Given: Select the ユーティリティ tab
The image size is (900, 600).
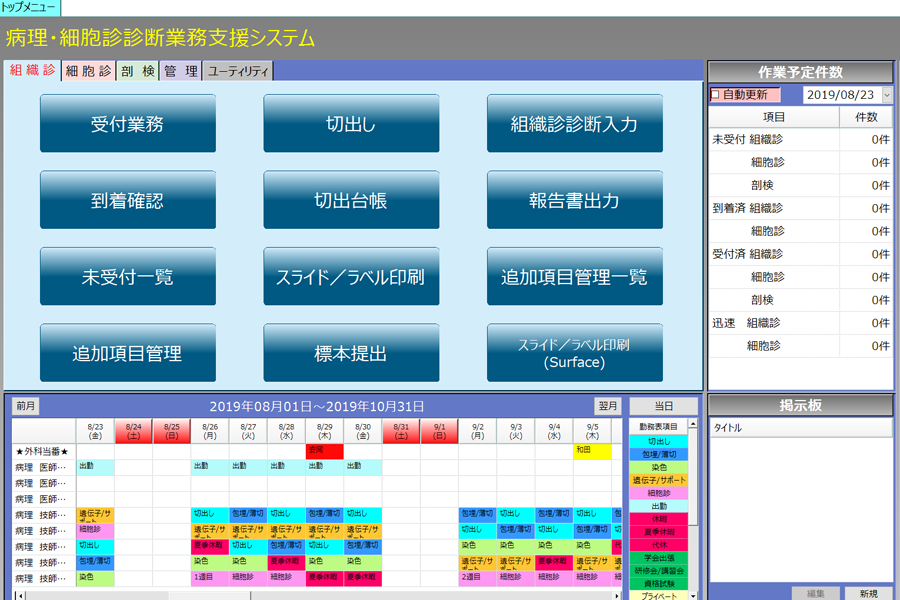Looking at the screenshot, I should 238,71.
